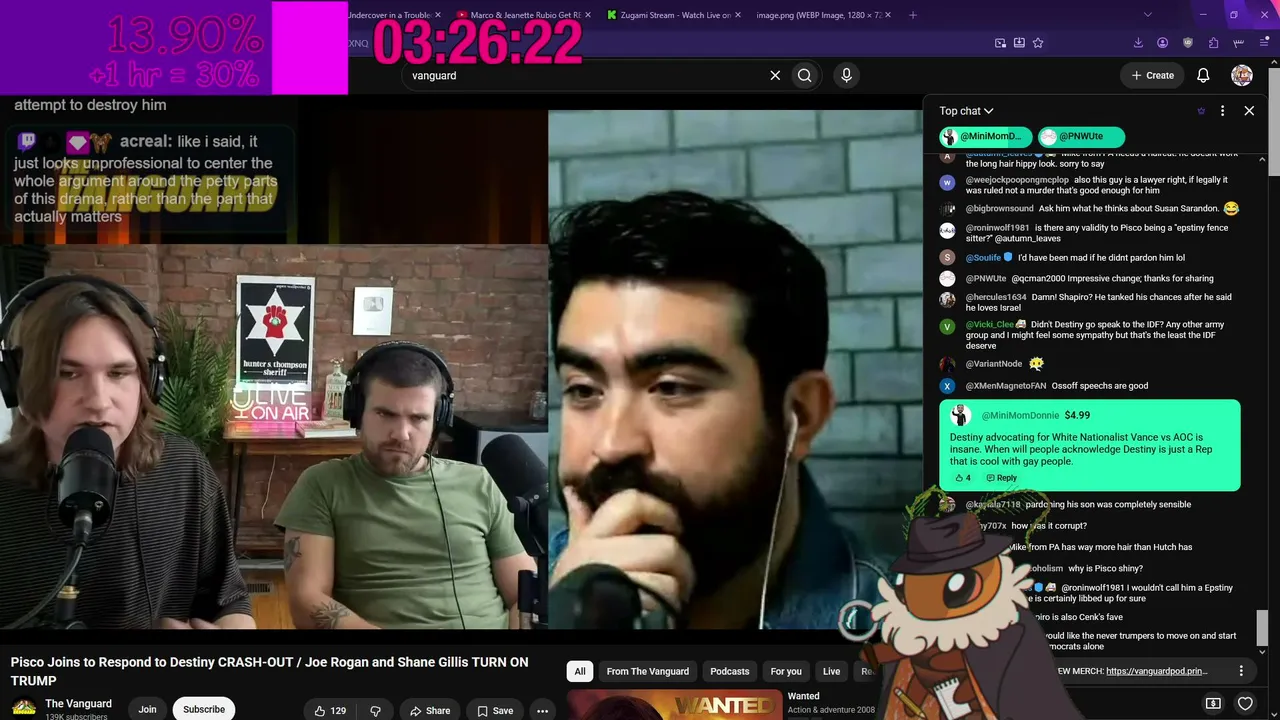This screenshot has height=720, width=1280.
Task: Open live chat more options menu
Action: pyautogui.click(x=1222, y=111)
